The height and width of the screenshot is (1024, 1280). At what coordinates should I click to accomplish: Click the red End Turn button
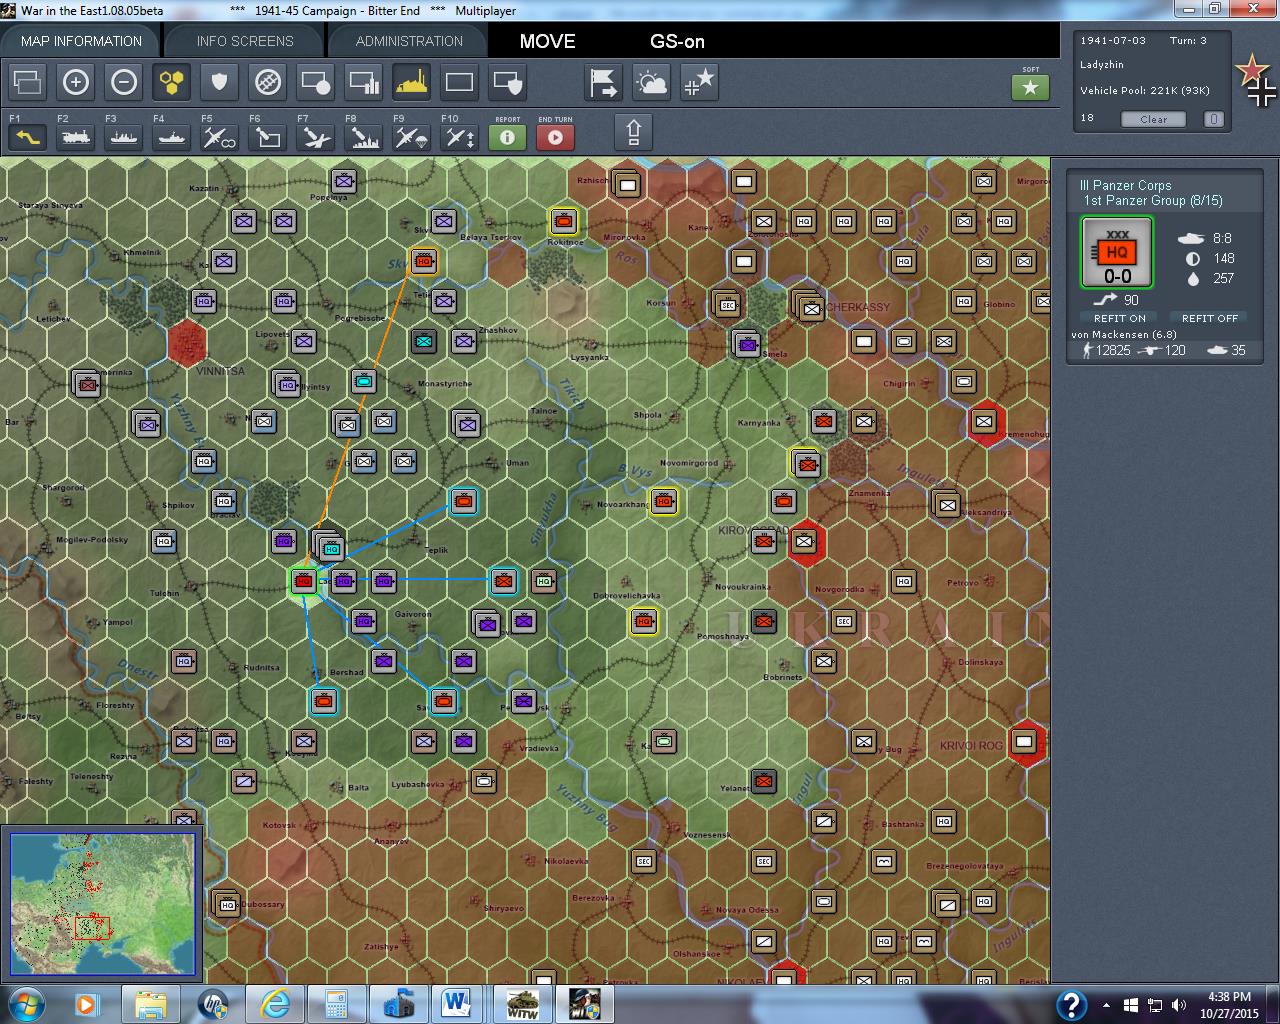(x=556, y=137)
